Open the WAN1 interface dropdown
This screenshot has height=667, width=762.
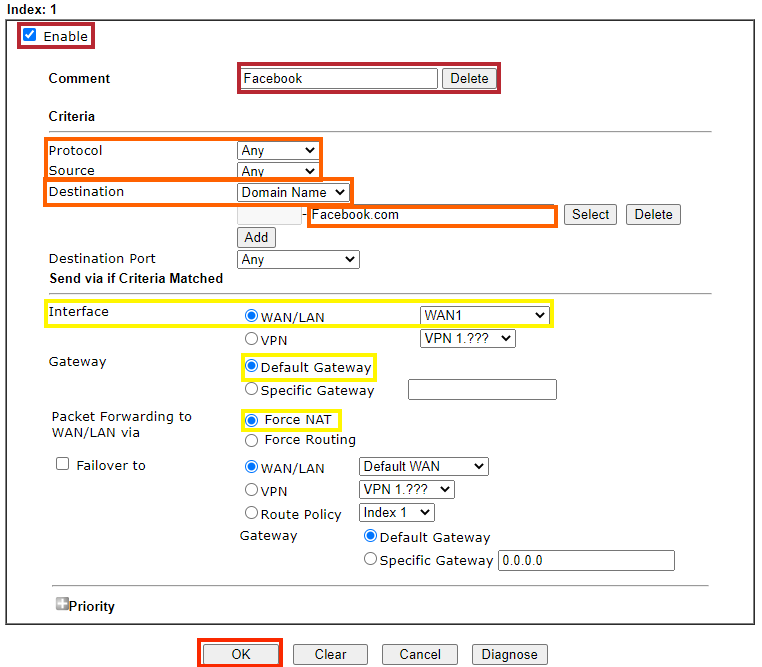(485, 315)
